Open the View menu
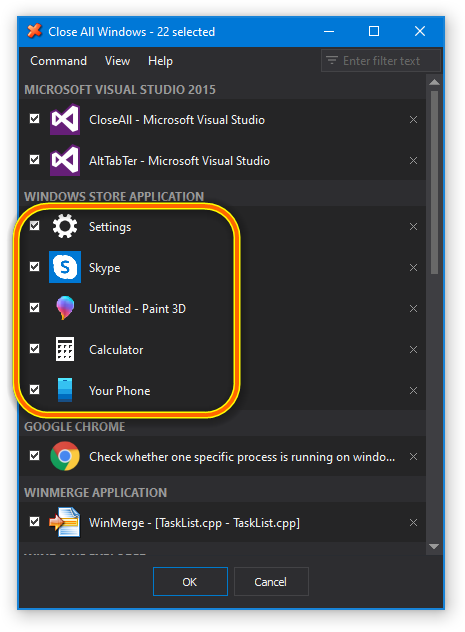The width and height of the screenshot is (465, 632). click(117, 61)
